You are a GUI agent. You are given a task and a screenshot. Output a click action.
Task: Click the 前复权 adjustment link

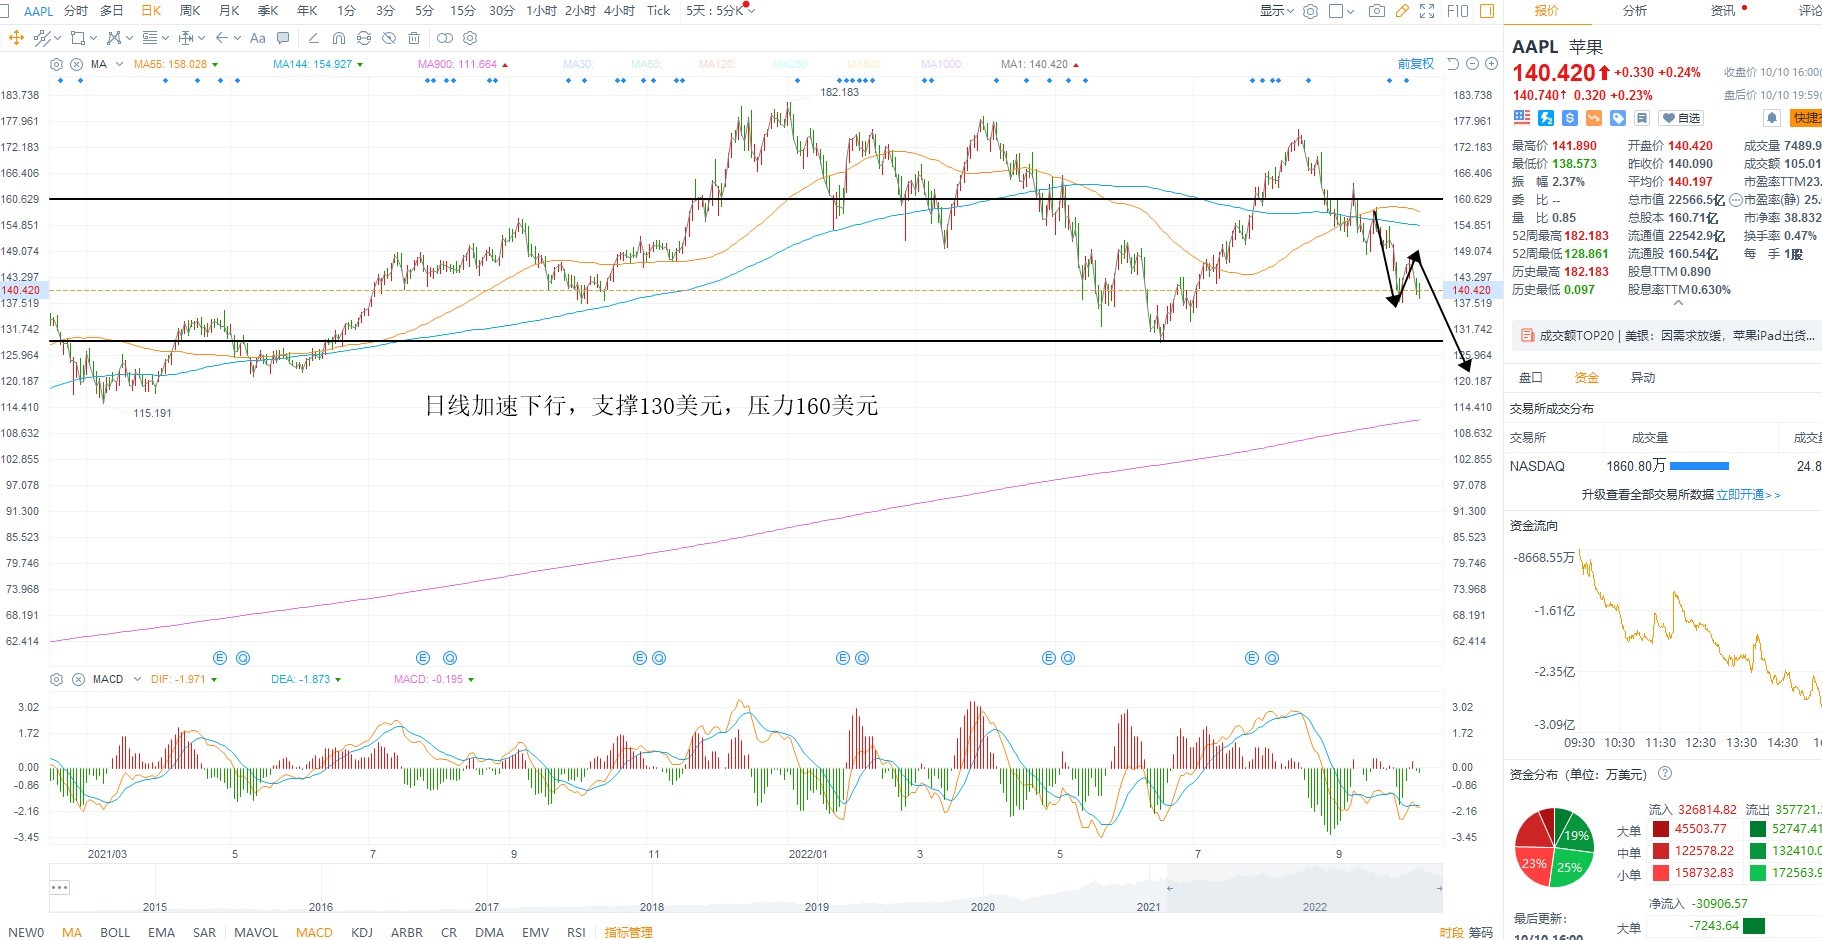click(x=1416, y=64)
